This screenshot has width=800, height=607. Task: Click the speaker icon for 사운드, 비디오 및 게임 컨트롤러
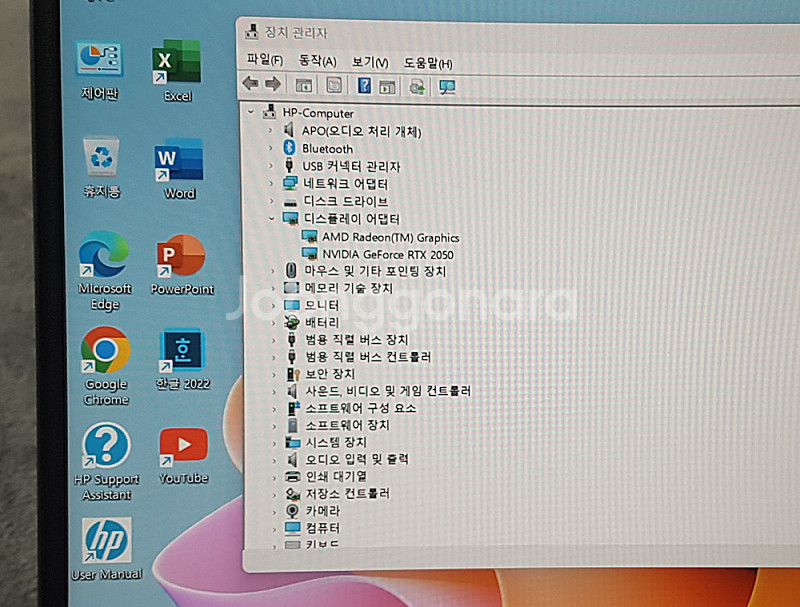point(292,391)
